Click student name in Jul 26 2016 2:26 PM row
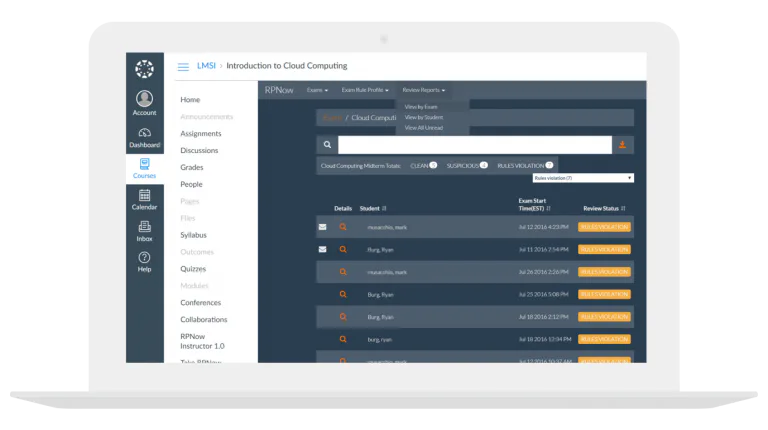768x430 pixels. click(x=387, y=272)
